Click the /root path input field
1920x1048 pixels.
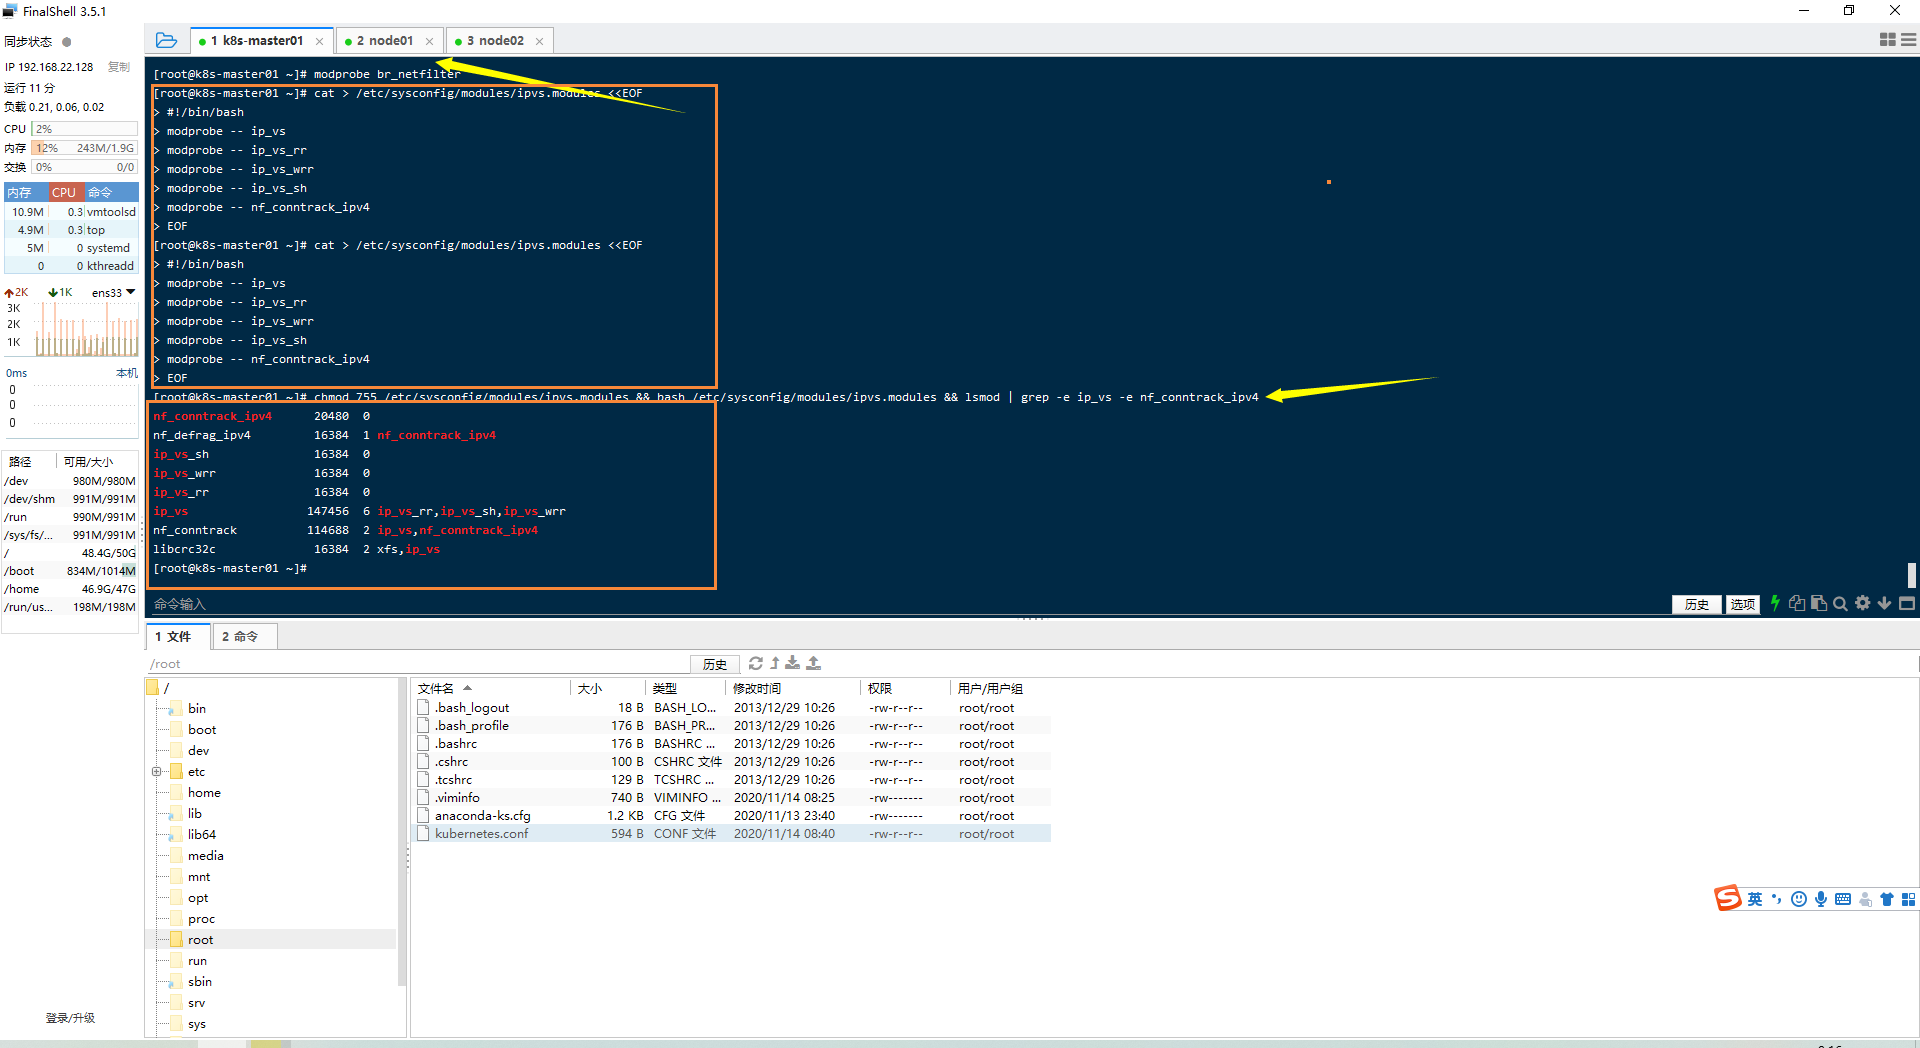418,664
